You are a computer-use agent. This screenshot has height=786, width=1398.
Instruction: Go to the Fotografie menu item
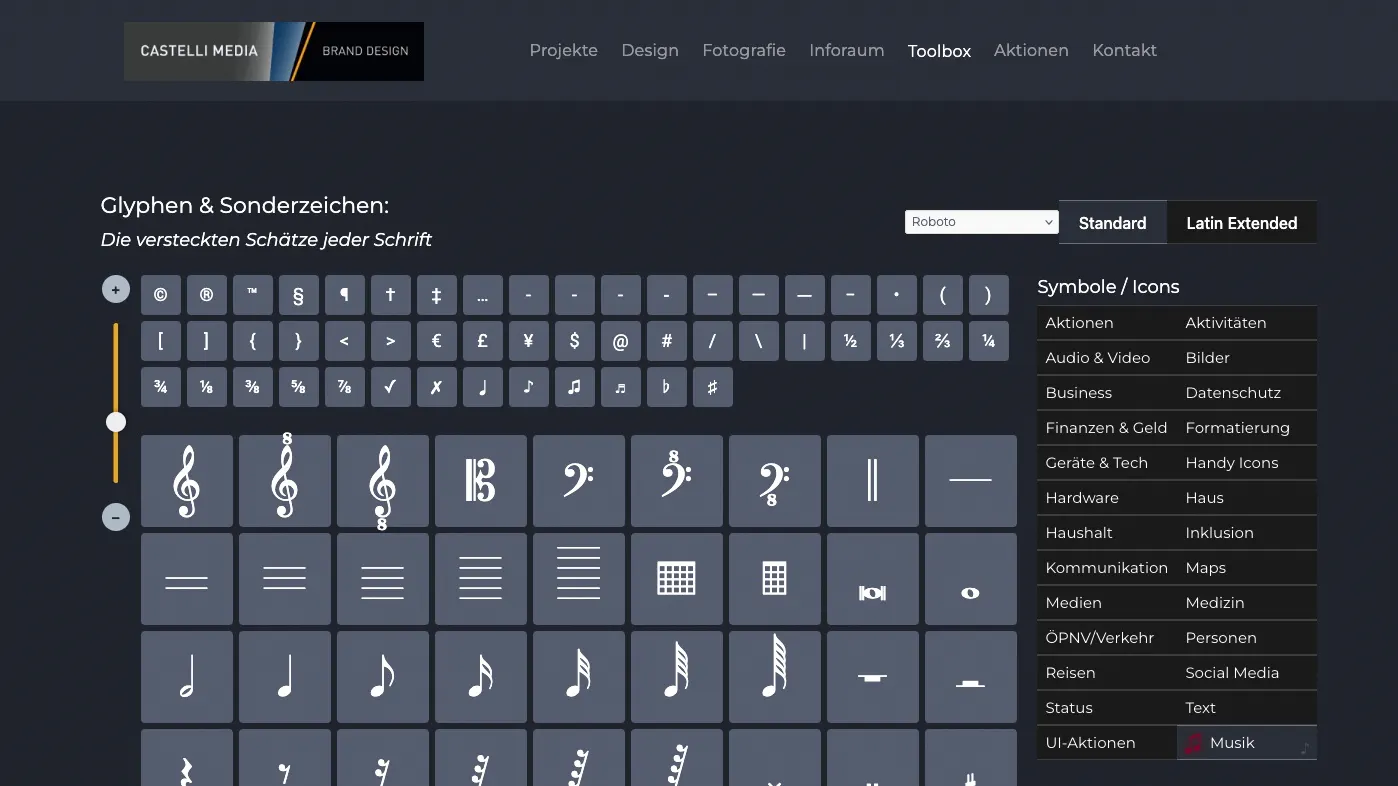(x=744, y=50)
